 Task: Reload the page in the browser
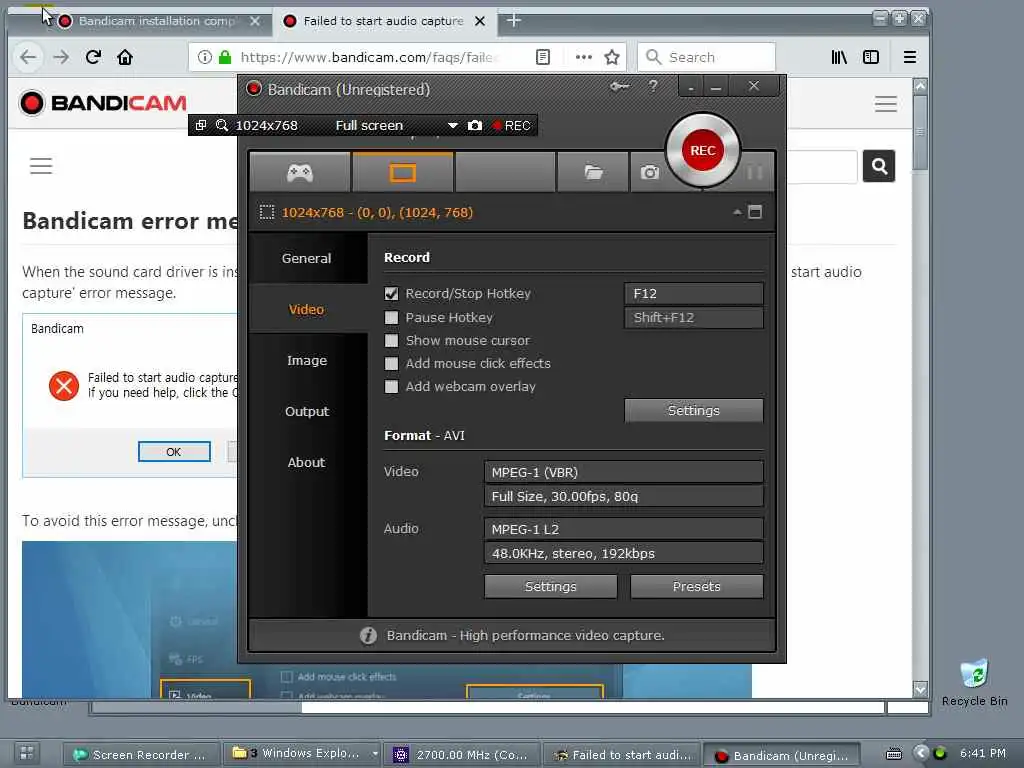[93, 57]
